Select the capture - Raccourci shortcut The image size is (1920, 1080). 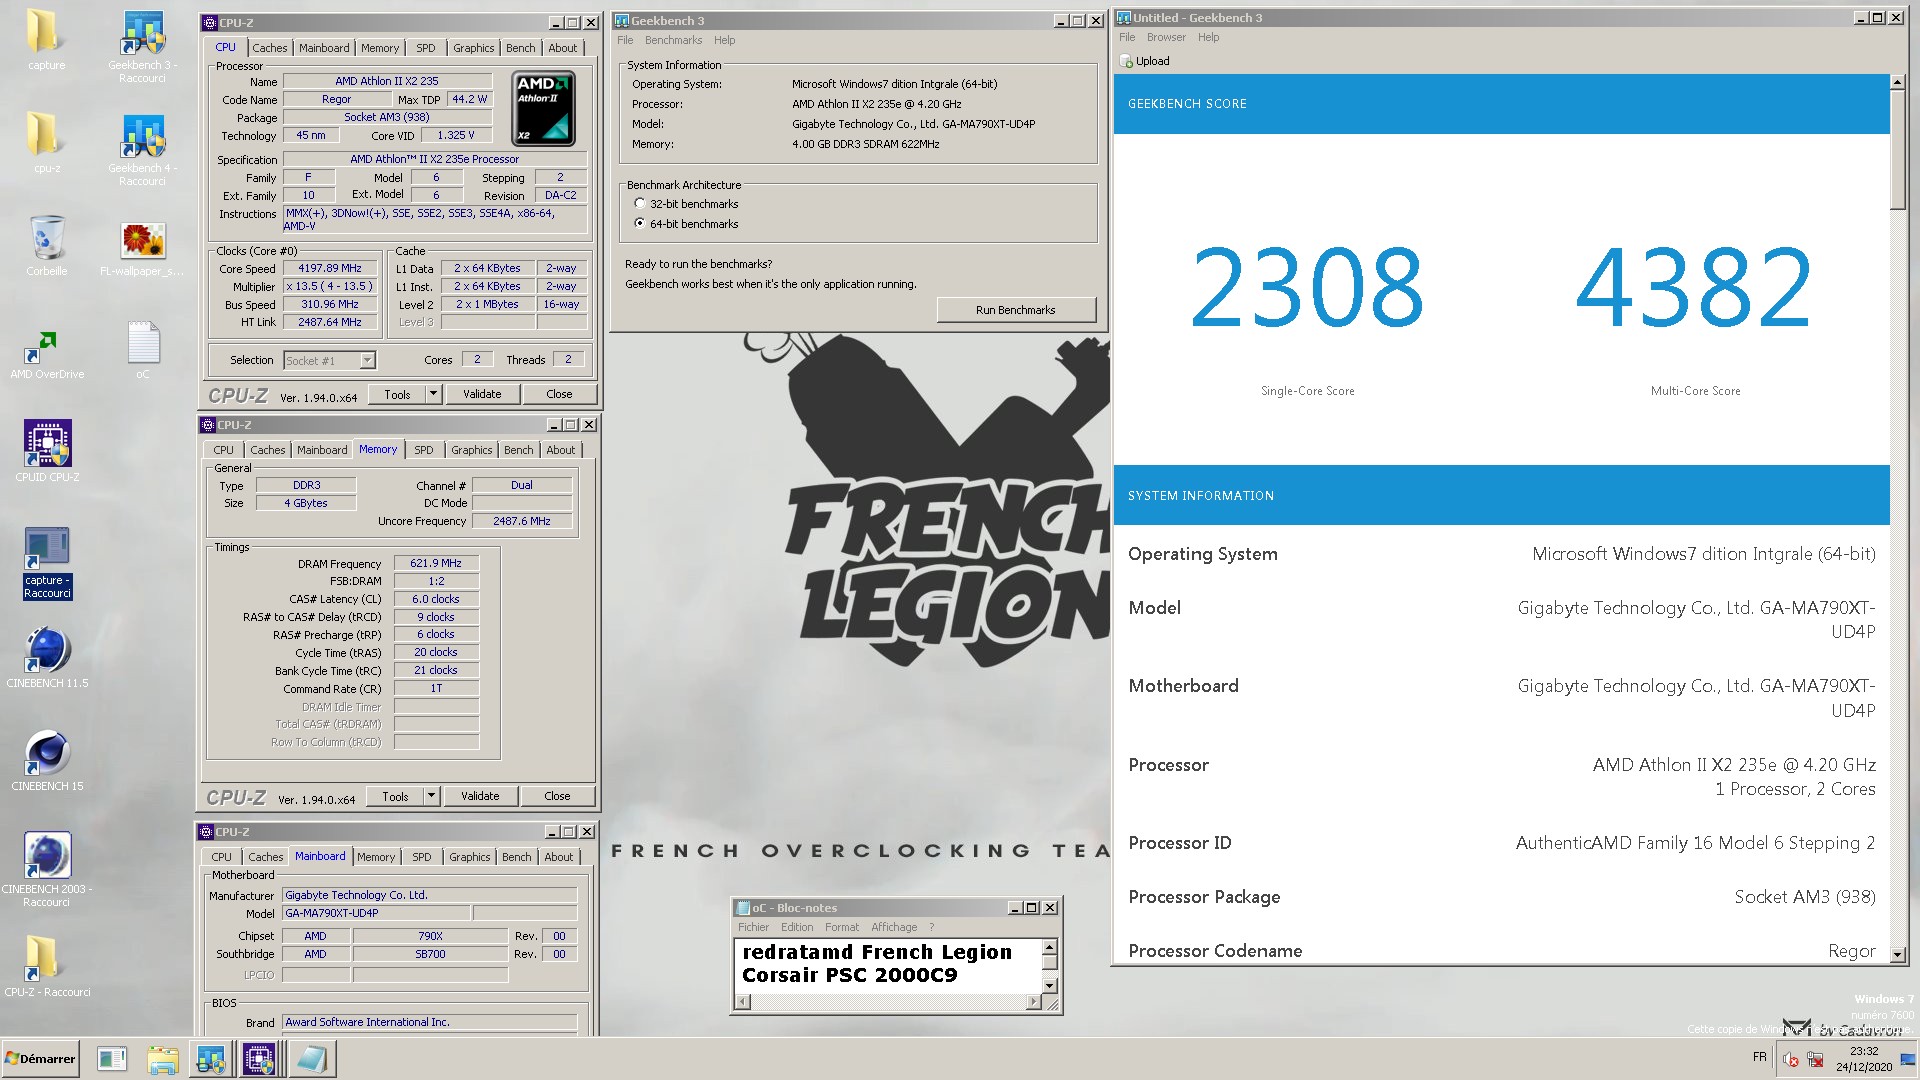[47, 563]
